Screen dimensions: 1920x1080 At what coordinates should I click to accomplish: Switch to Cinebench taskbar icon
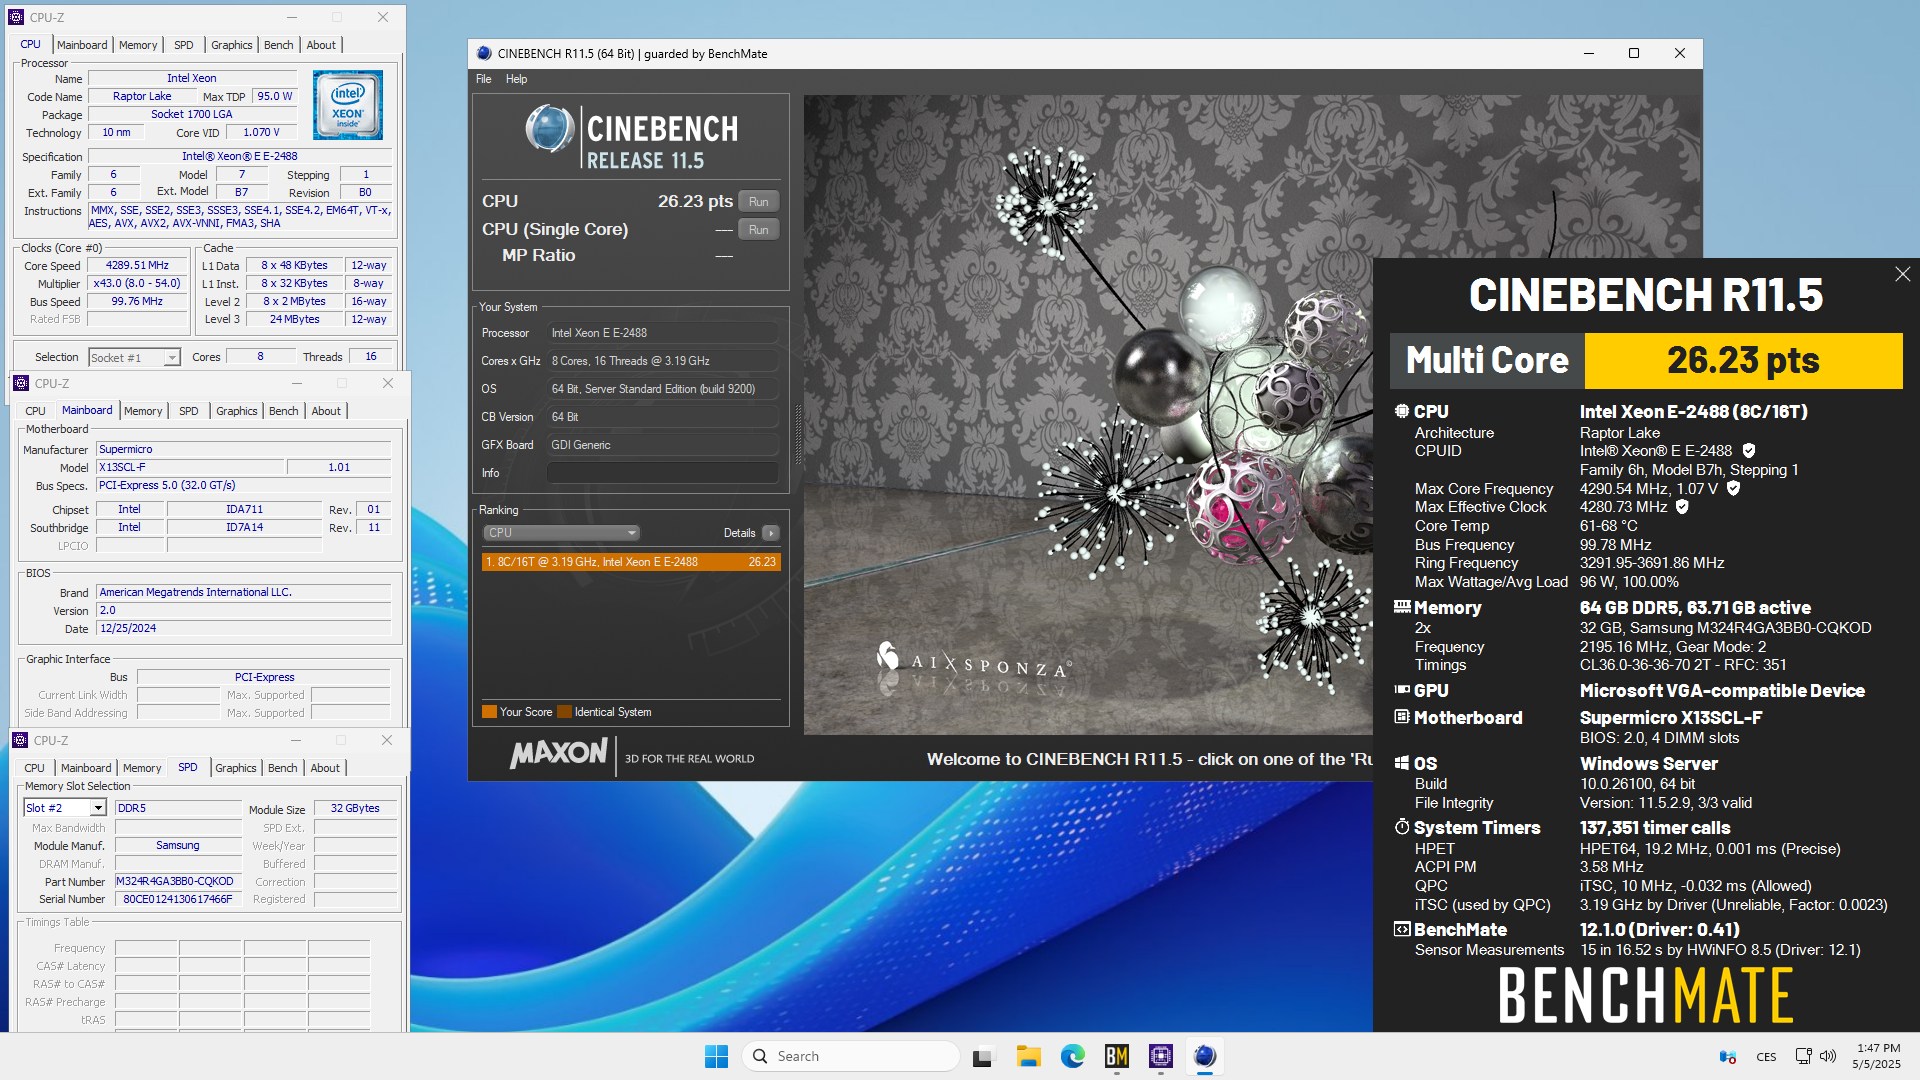coord(1204,1056)
